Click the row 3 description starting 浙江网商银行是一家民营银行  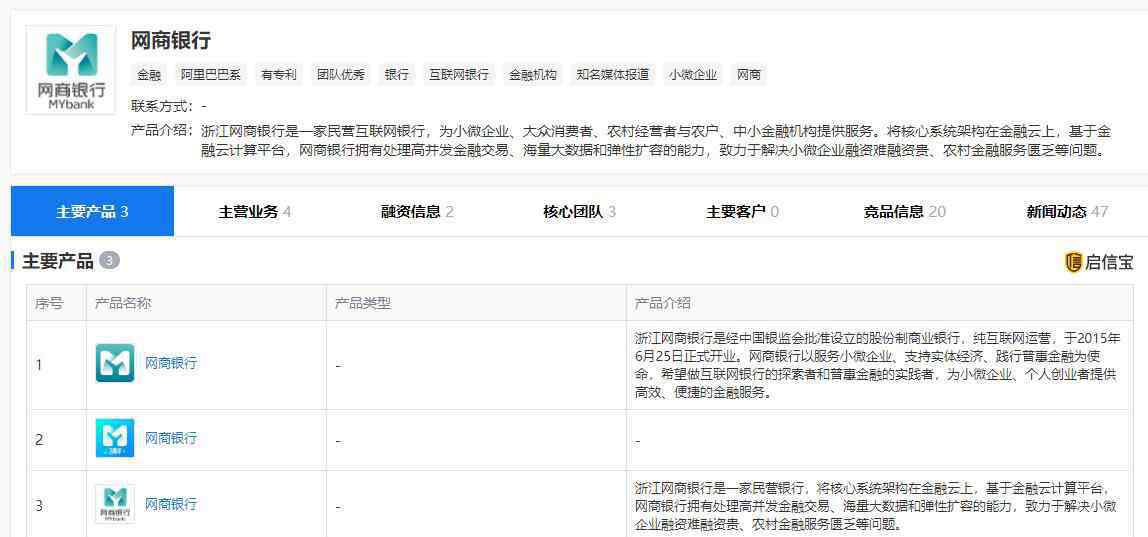(875, 506)
